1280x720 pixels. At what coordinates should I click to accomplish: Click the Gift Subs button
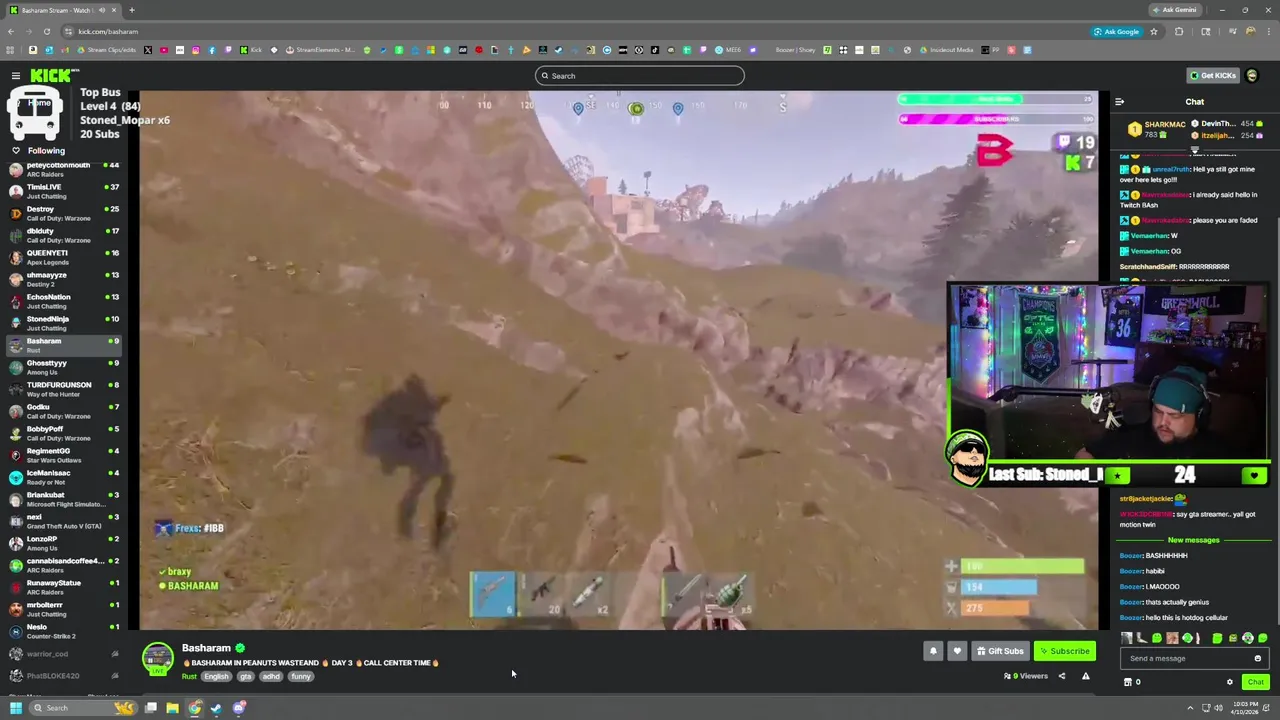(x=1000, y=651)
